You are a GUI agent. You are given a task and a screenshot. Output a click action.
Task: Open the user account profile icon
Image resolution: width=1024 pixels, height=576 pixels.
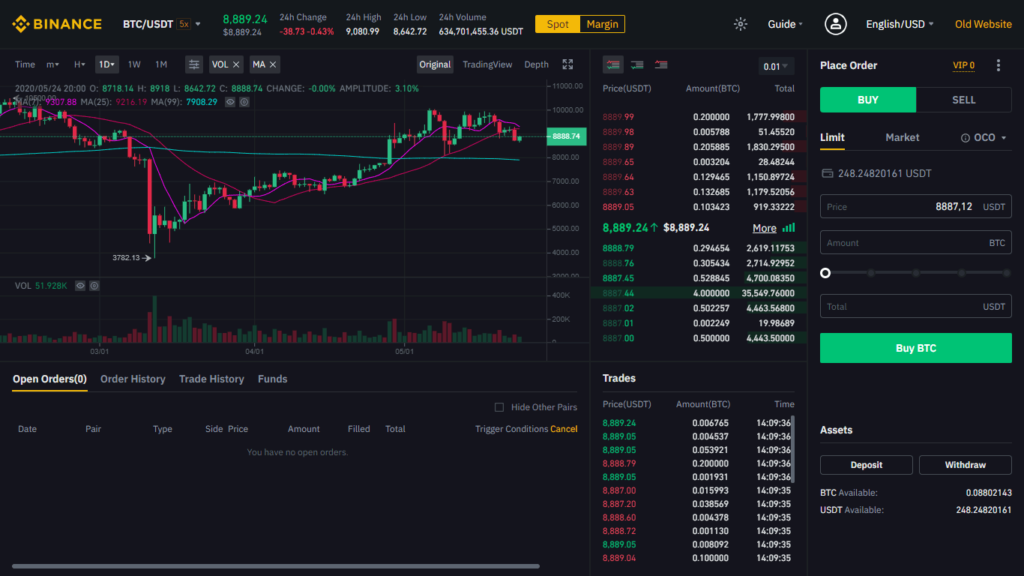(835, 24)
